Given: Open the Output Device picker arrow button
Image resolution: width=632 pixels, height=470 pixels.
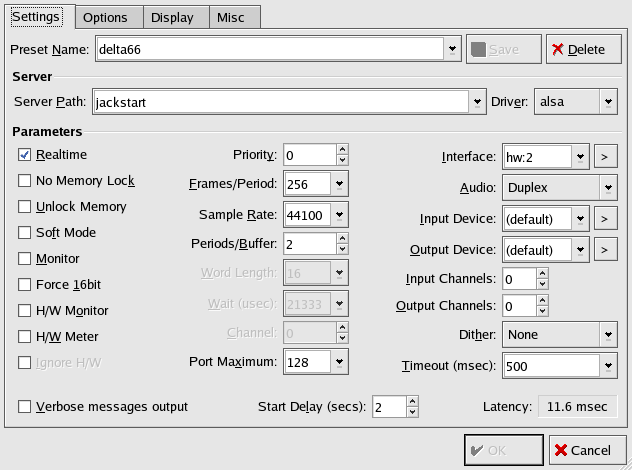Looking at the screenshot, I should pos(606,249).
